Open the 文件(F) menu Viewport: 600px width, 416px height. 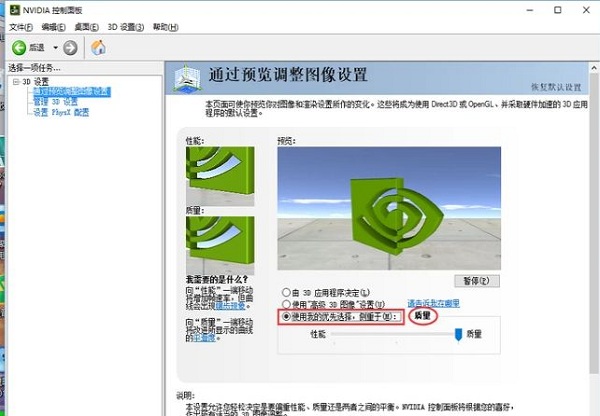pos(21,27)
